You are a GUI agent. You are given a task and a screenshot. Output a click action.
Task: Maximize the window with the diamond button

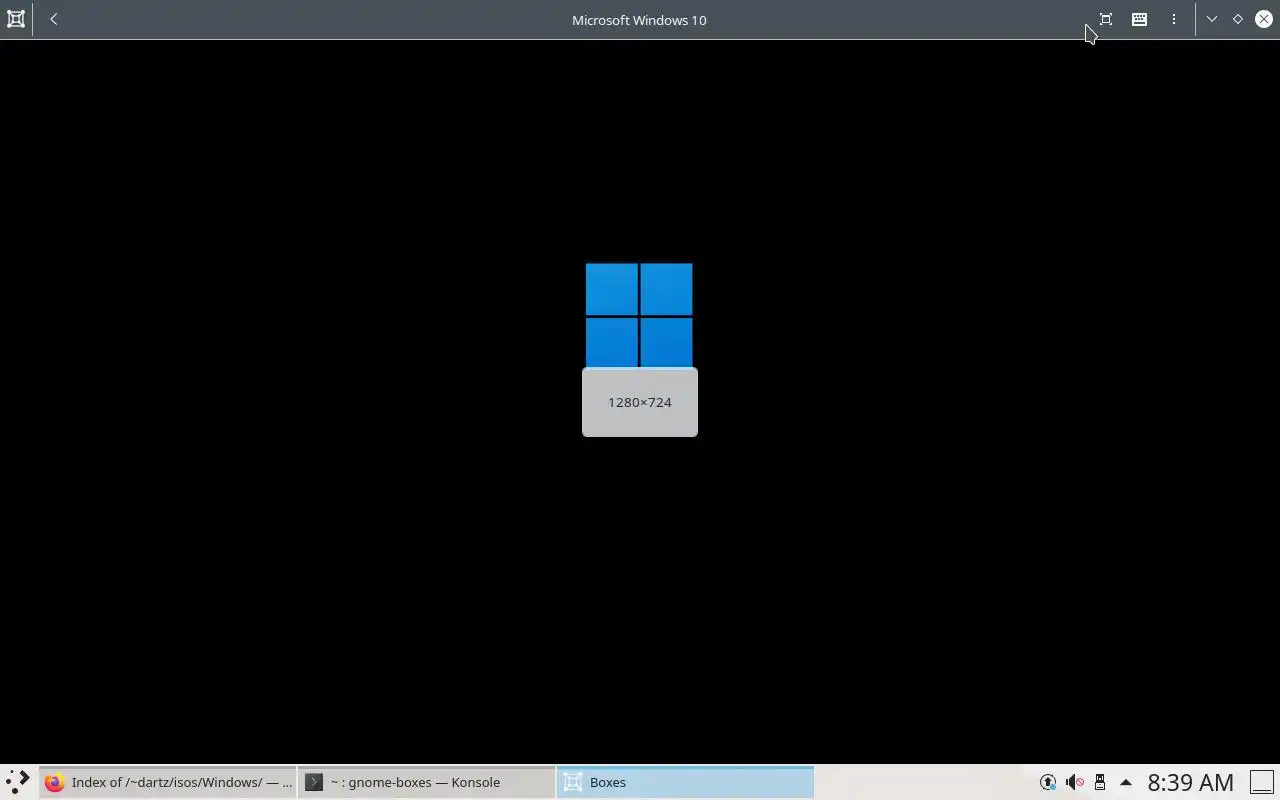[x=1238, y=19]
